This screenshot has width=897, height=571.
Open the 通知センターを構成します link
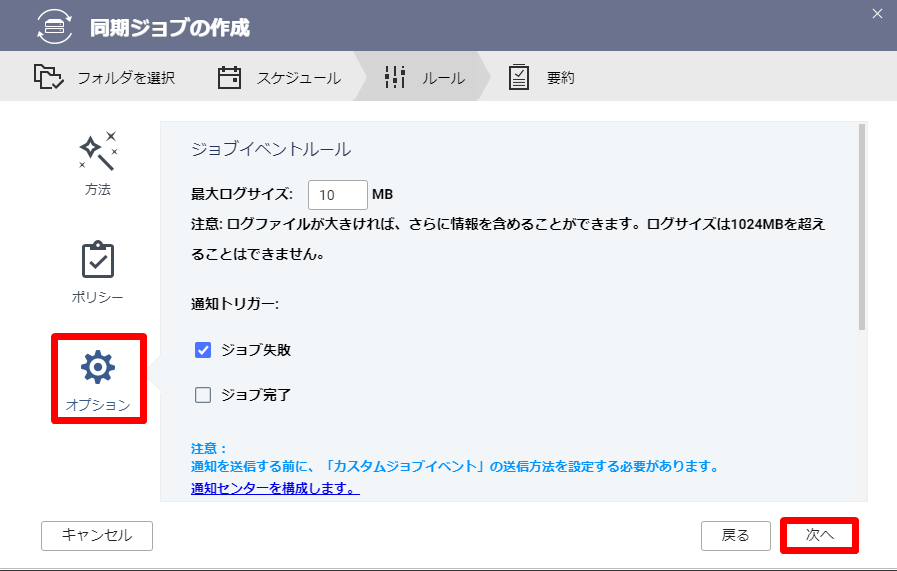tap(275, 488)
